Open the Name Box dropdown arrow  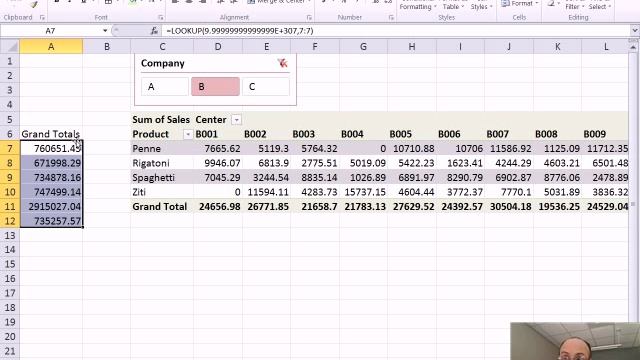105,31
